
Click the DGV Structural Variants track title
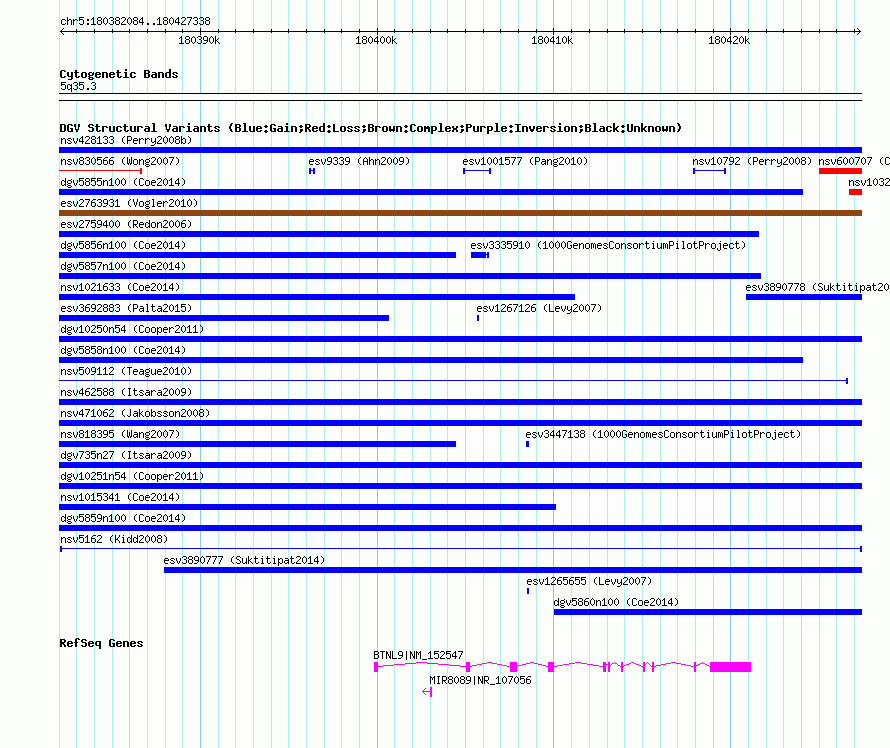pos(370,128)
